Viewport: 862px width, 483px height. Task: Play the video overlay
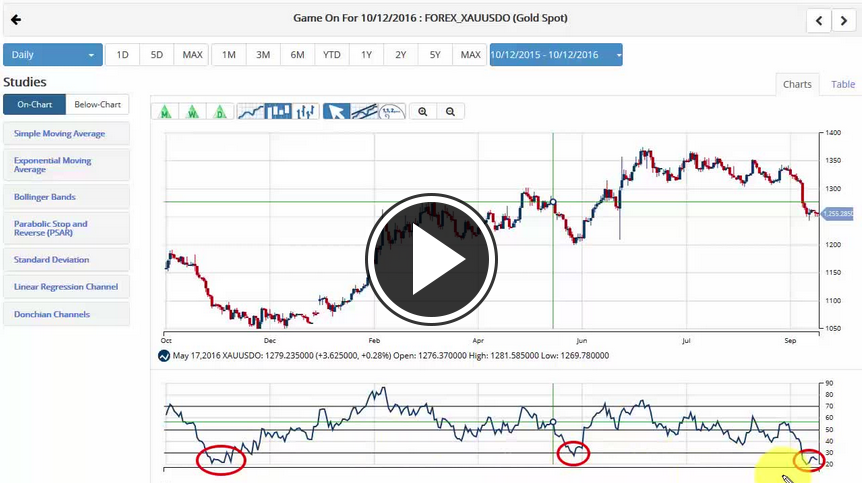[x=431, y=259]
